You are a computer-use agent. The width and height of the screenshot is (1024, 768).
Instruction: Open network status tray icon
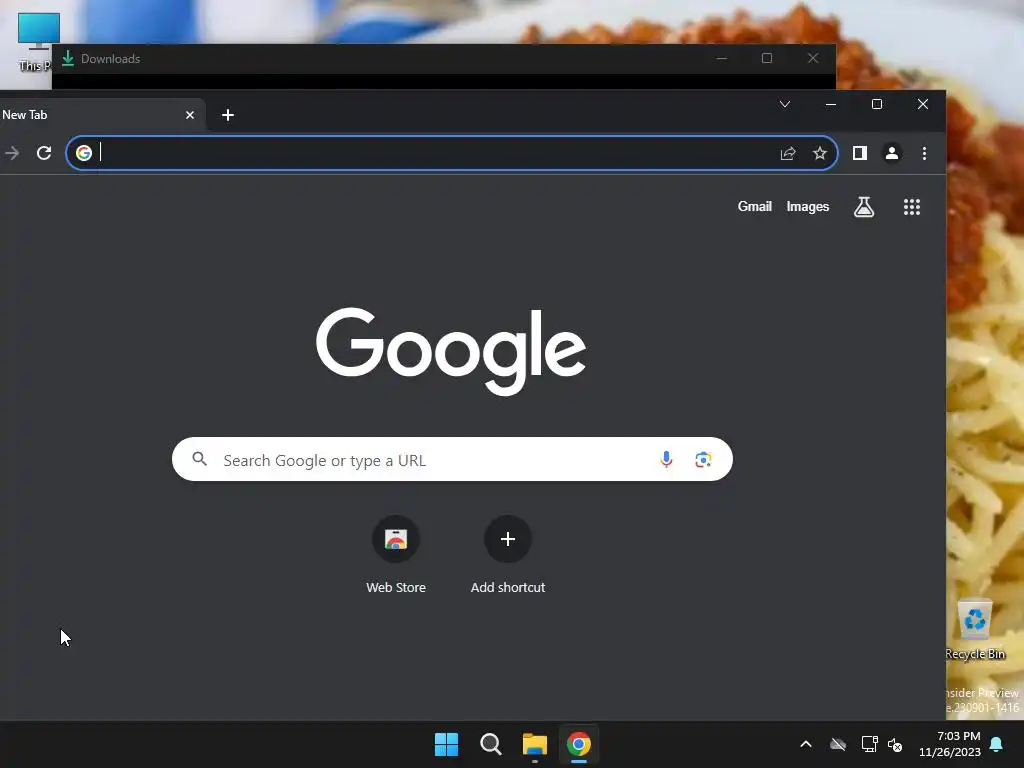[869, 744]
